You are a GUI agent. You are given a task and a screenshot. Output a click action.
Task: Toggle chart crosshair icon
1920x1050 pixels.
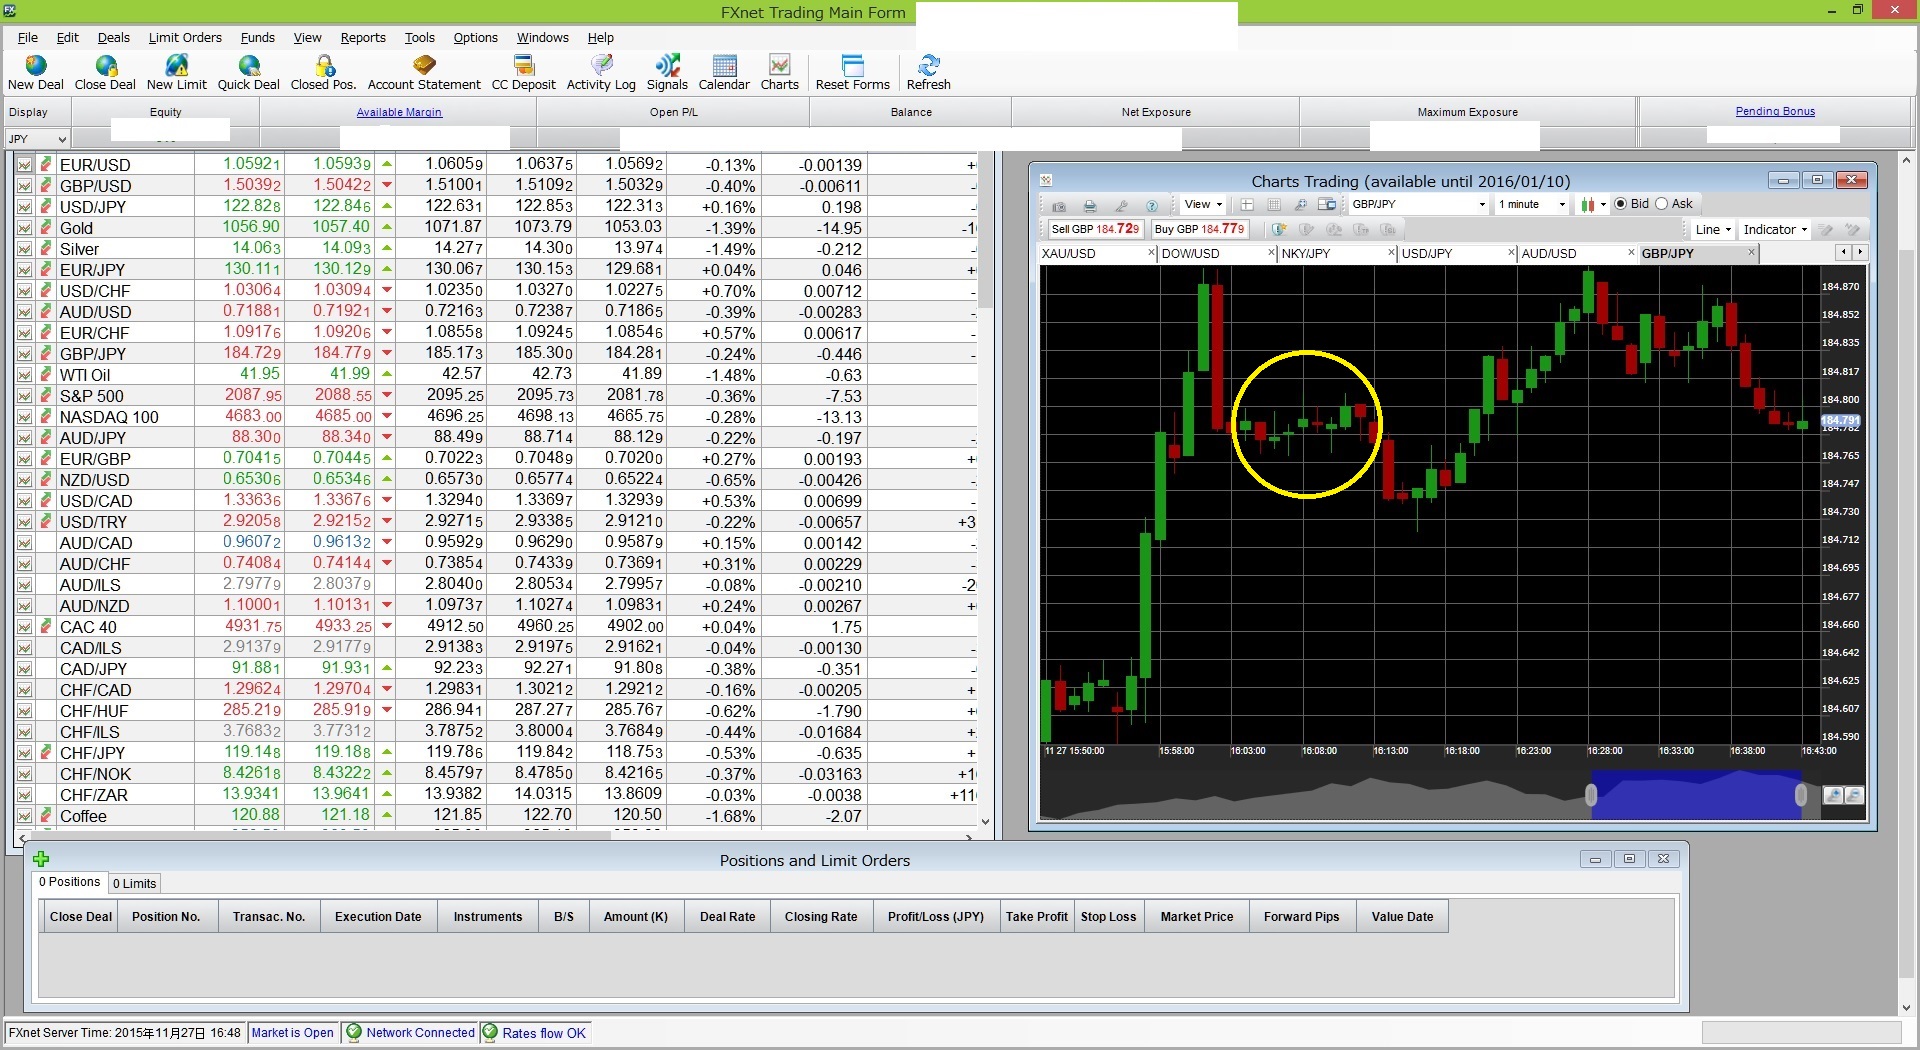[x=1247, y=205]
